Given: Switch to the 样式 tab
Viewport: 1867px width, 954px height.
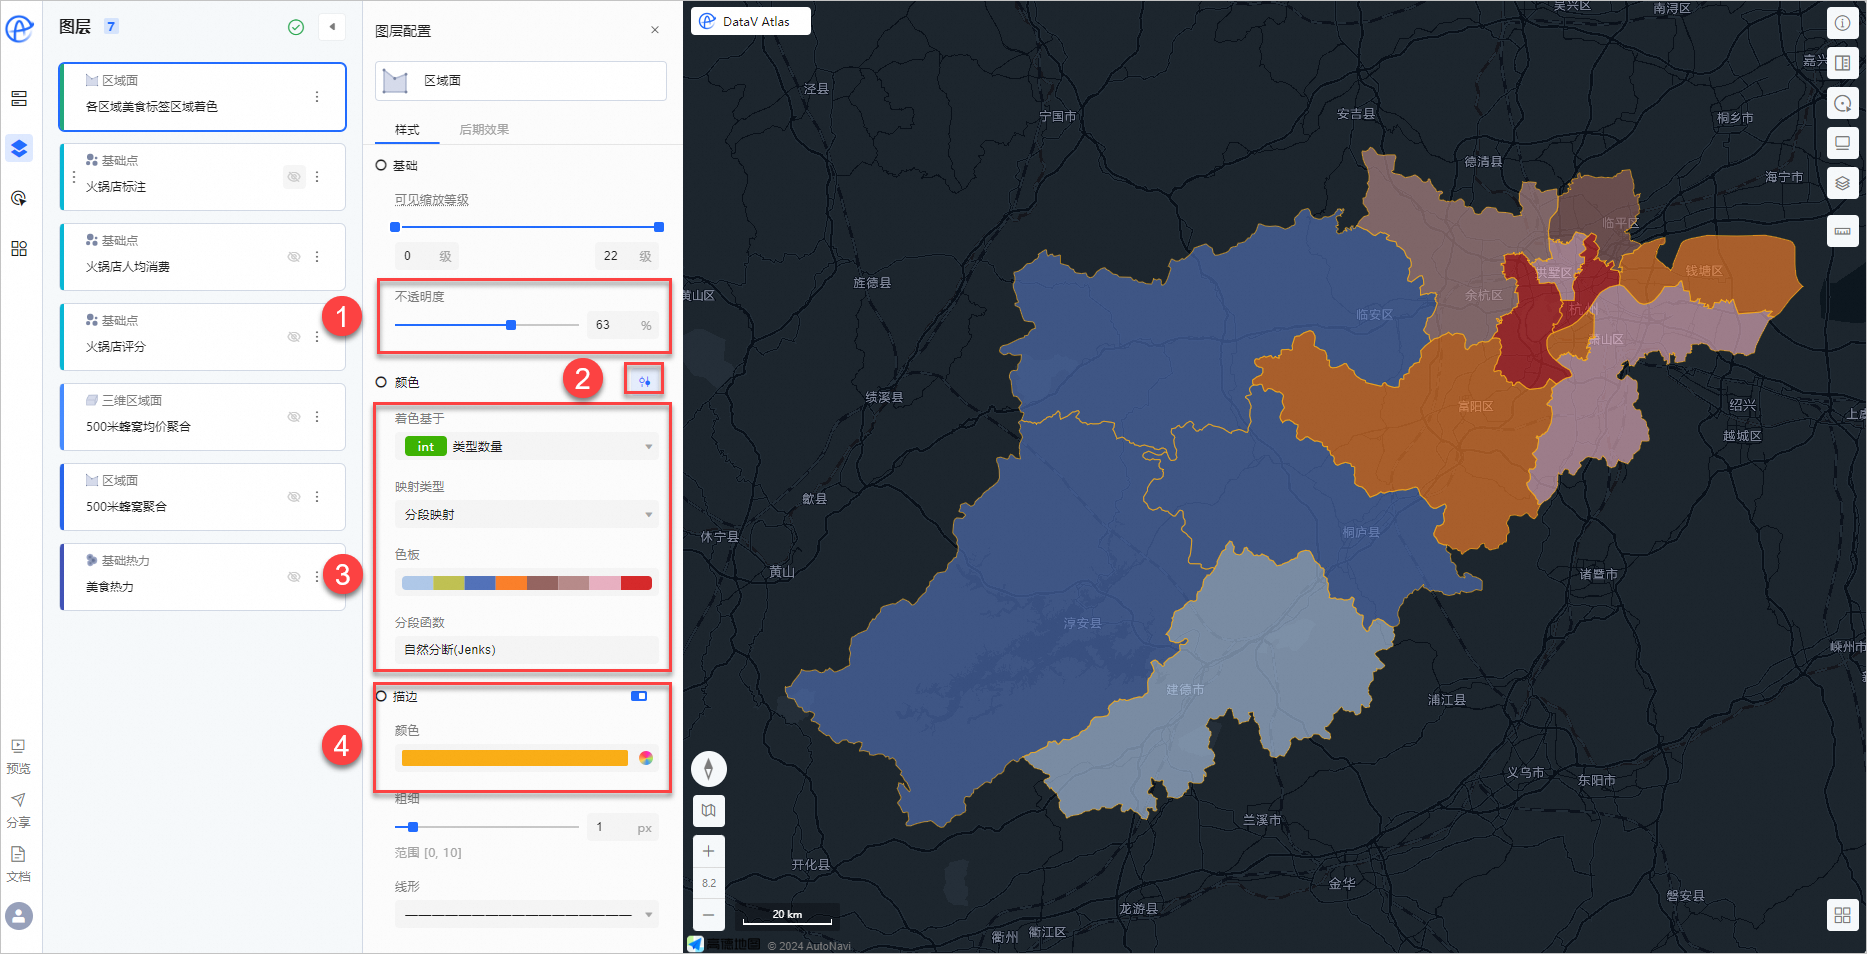Looking at the screenshot, I should (x=407, y=130).
